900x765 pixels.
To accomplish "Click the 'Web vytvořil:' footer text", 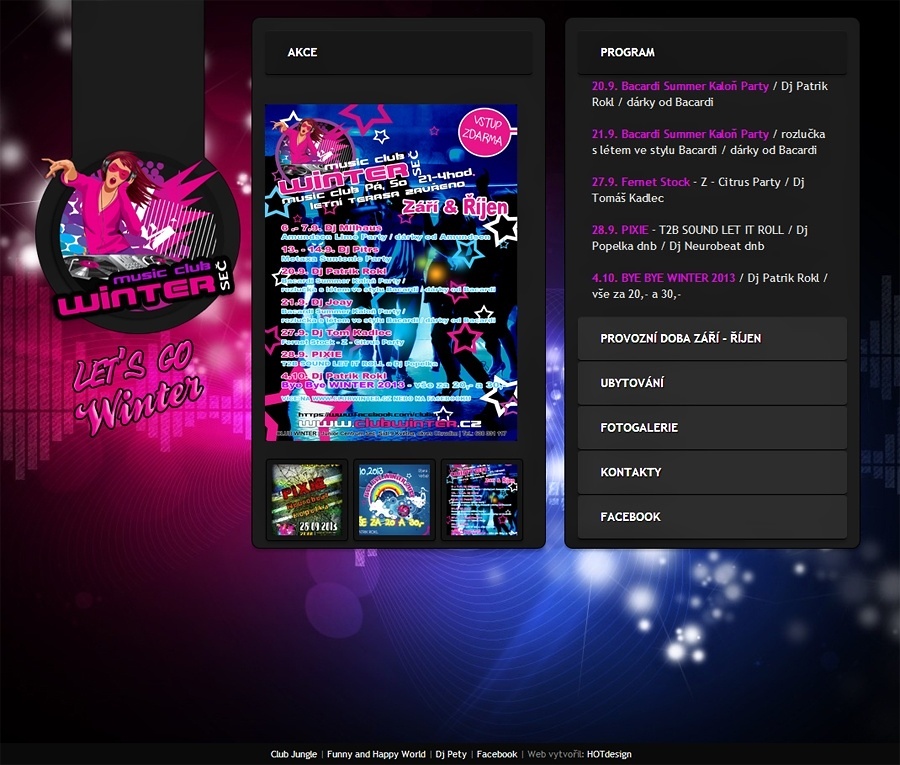I will 555,754.
